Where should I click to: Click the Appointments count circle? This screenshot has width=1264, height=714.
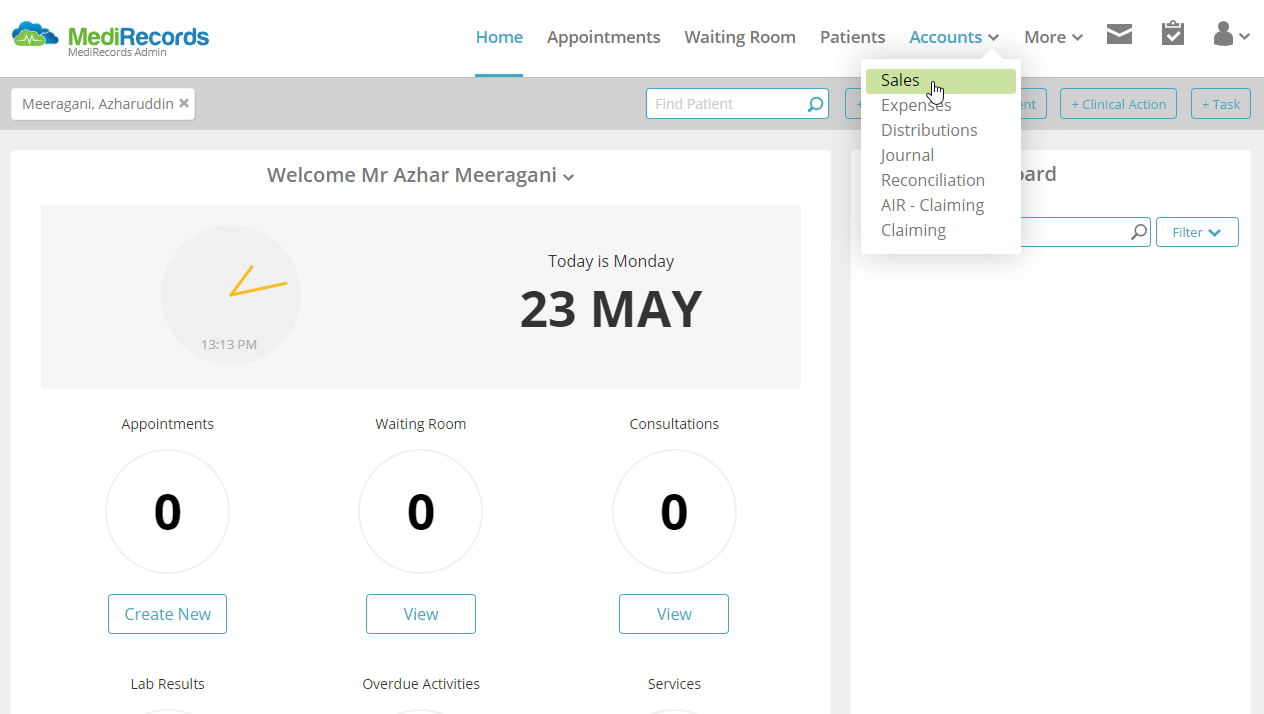pyautogui.click(x=167, y=512)
